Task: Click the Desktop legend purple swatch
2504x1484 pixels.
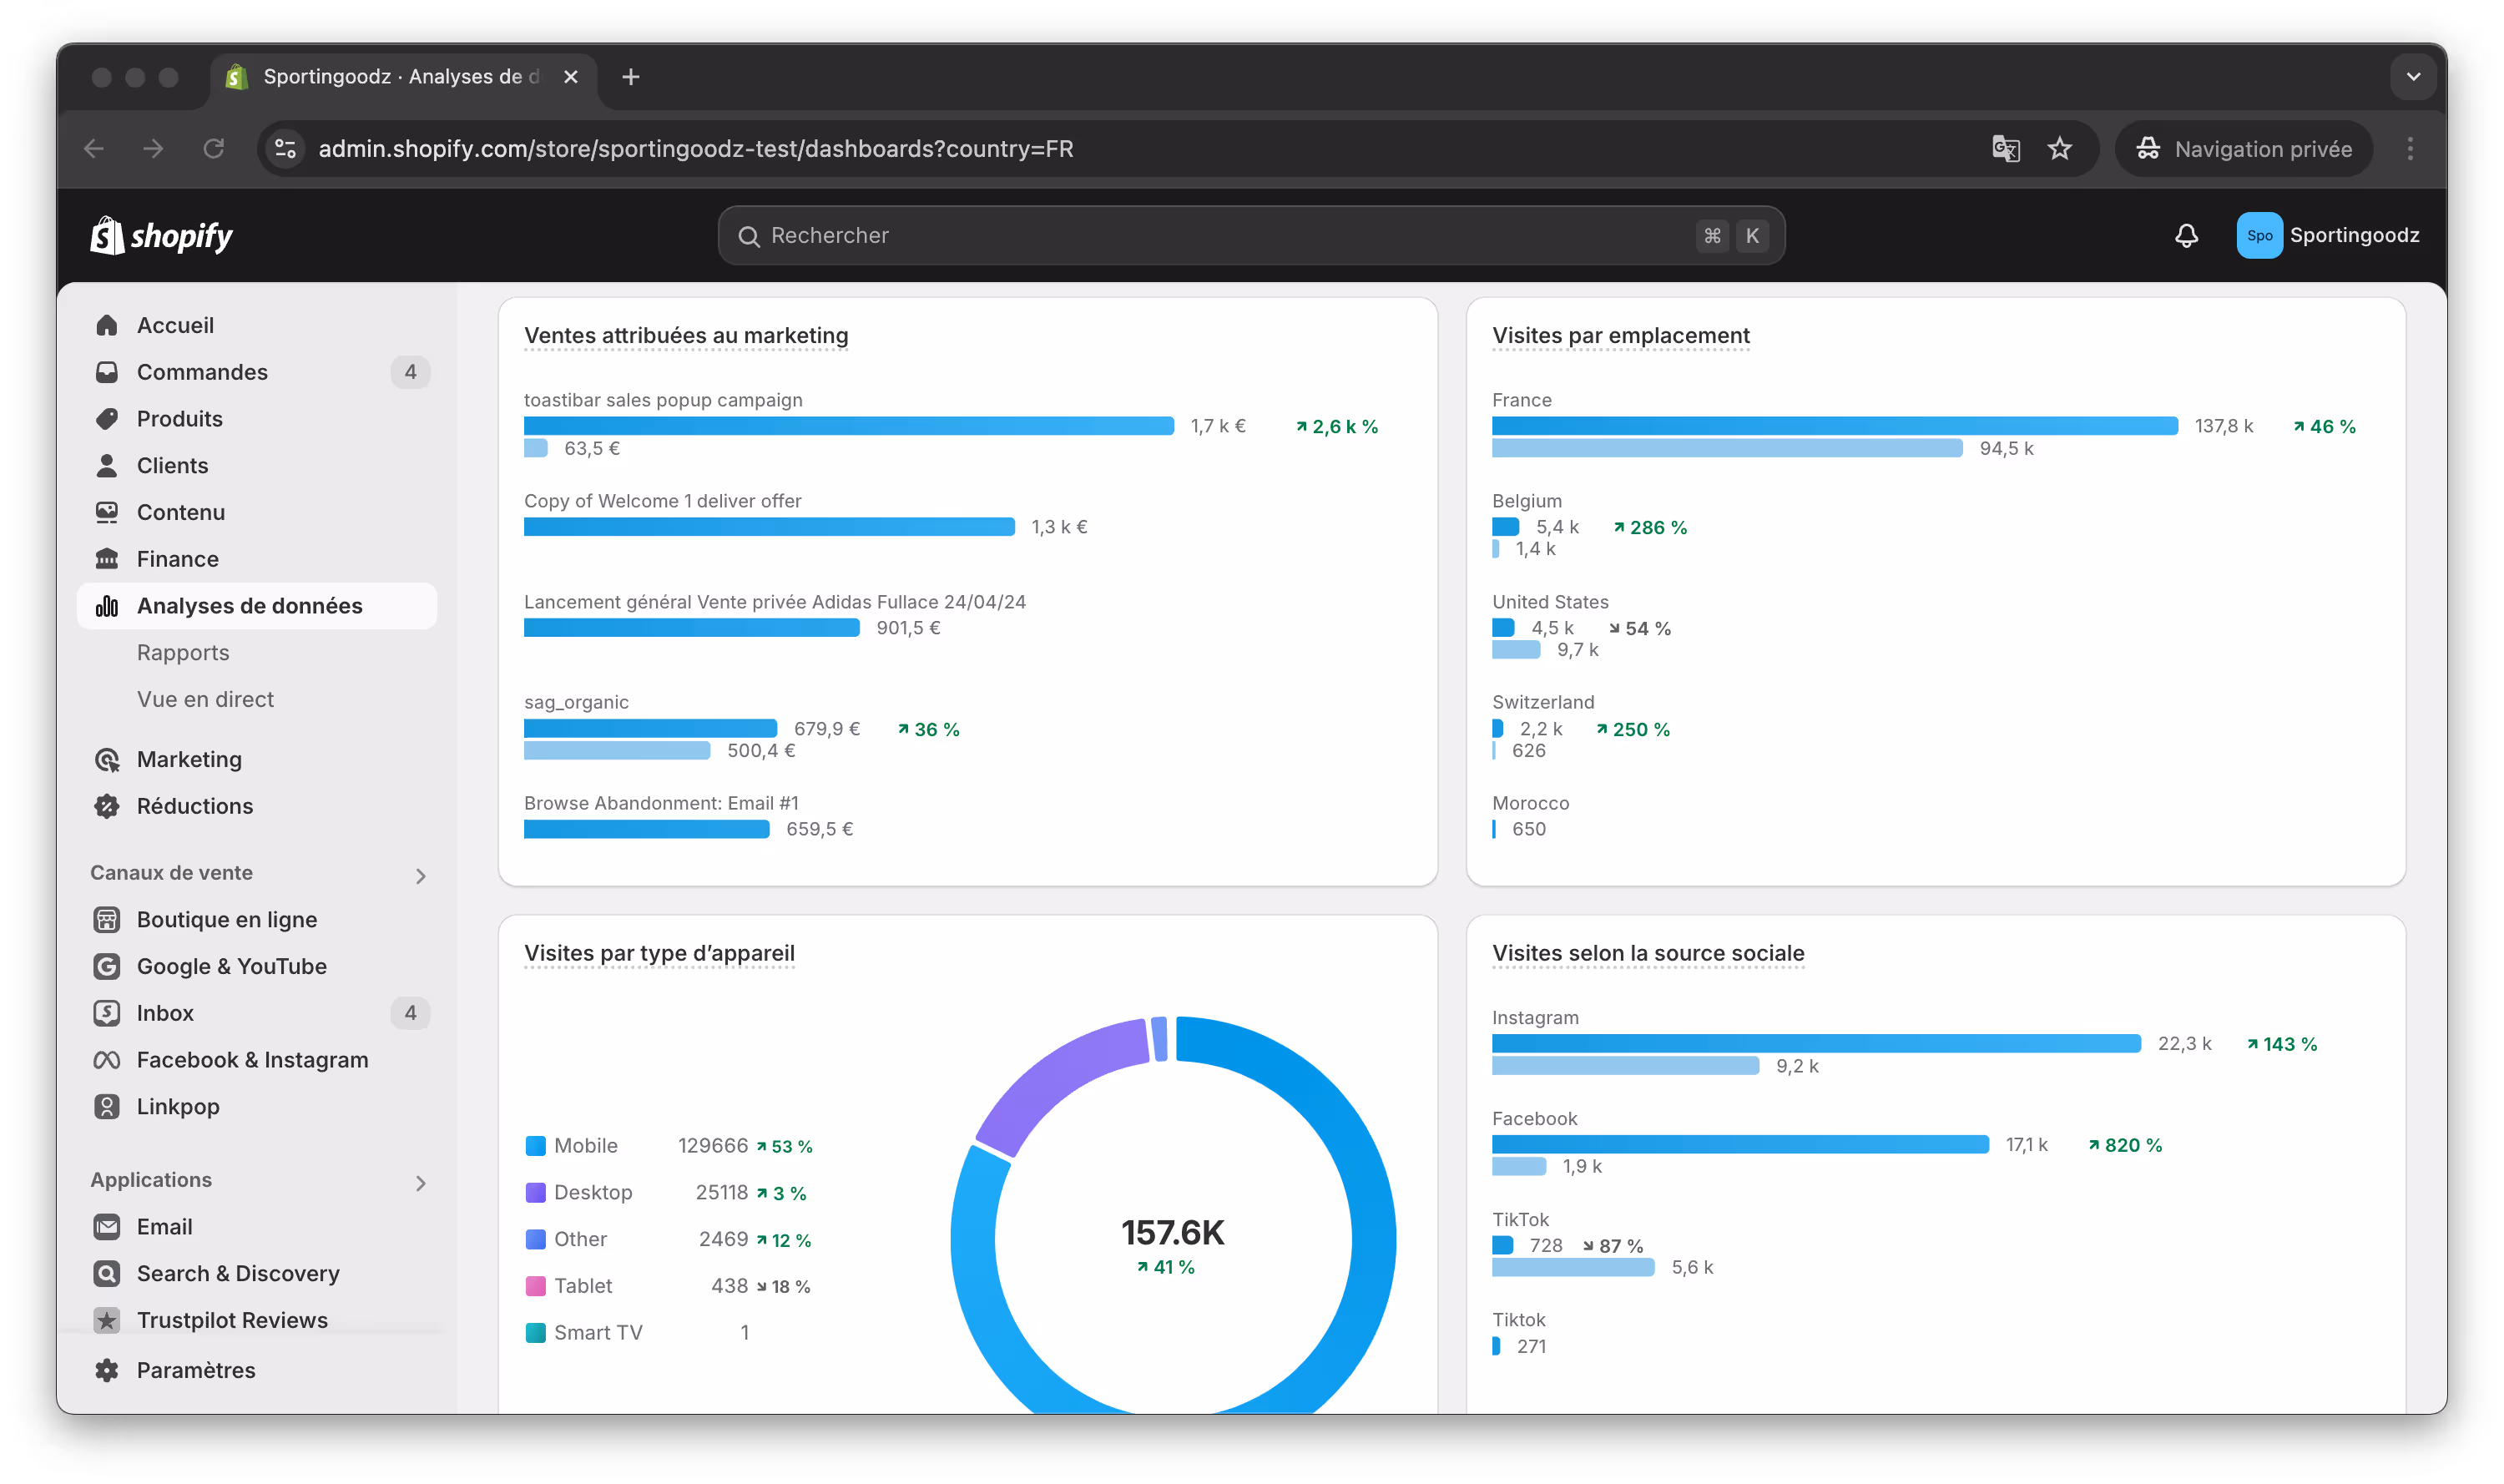Action: click(x=536, y=1193)
